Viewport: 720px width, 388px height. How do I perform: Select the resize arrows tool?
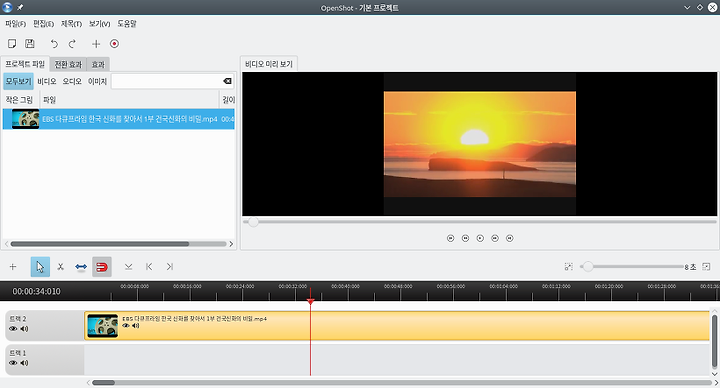pos(81,267)
